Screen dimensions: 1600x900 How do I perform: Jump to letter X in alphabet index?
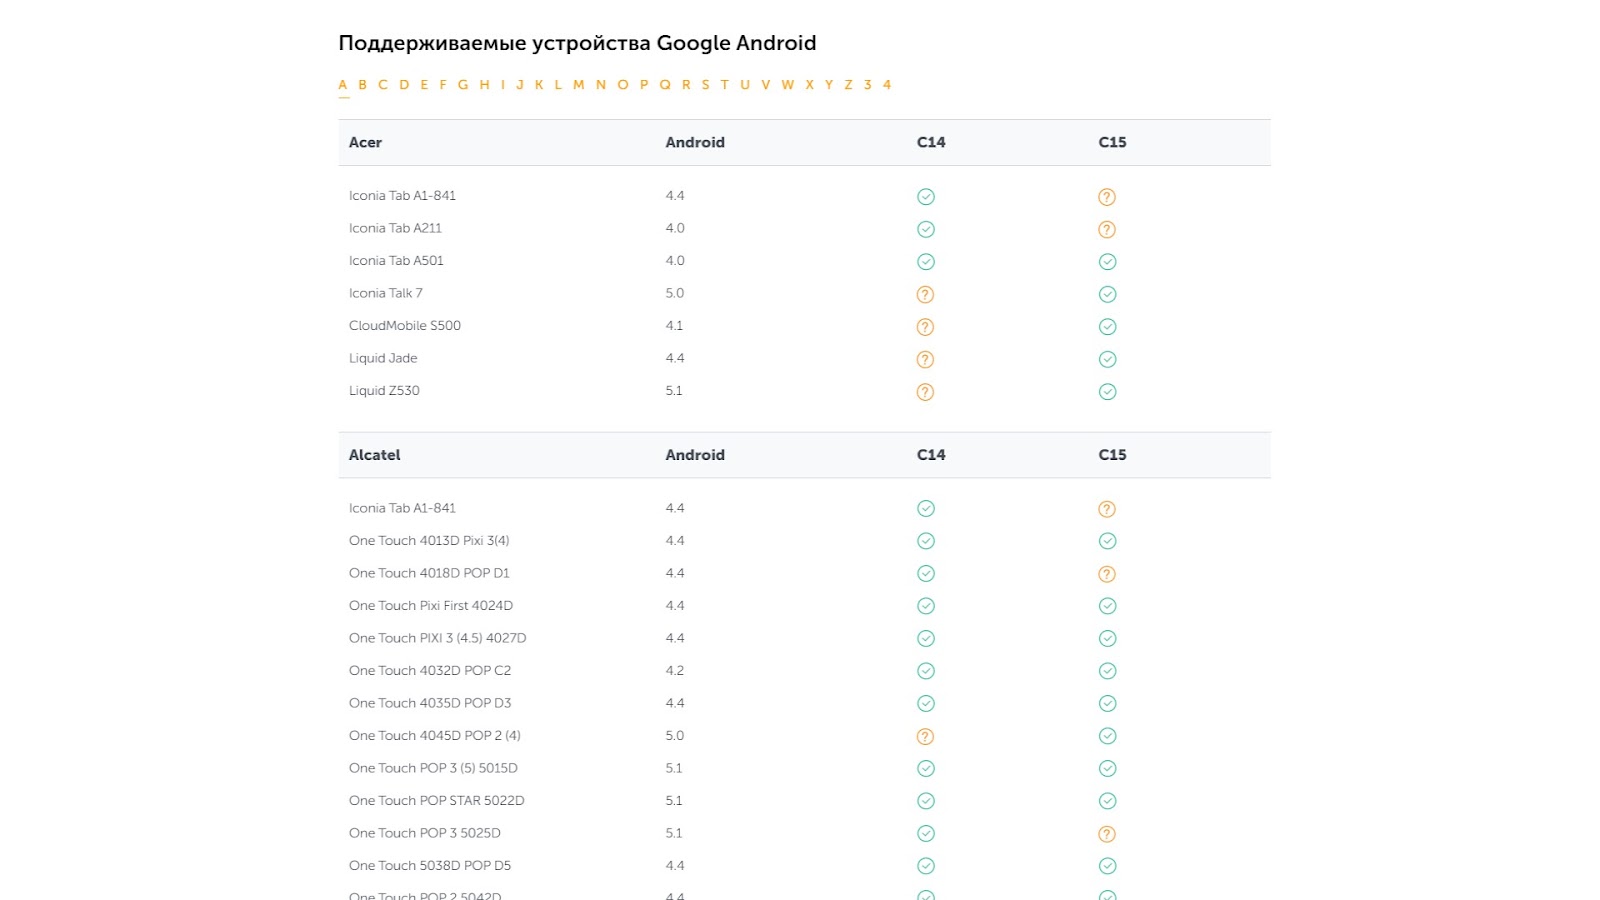[810, 85]
